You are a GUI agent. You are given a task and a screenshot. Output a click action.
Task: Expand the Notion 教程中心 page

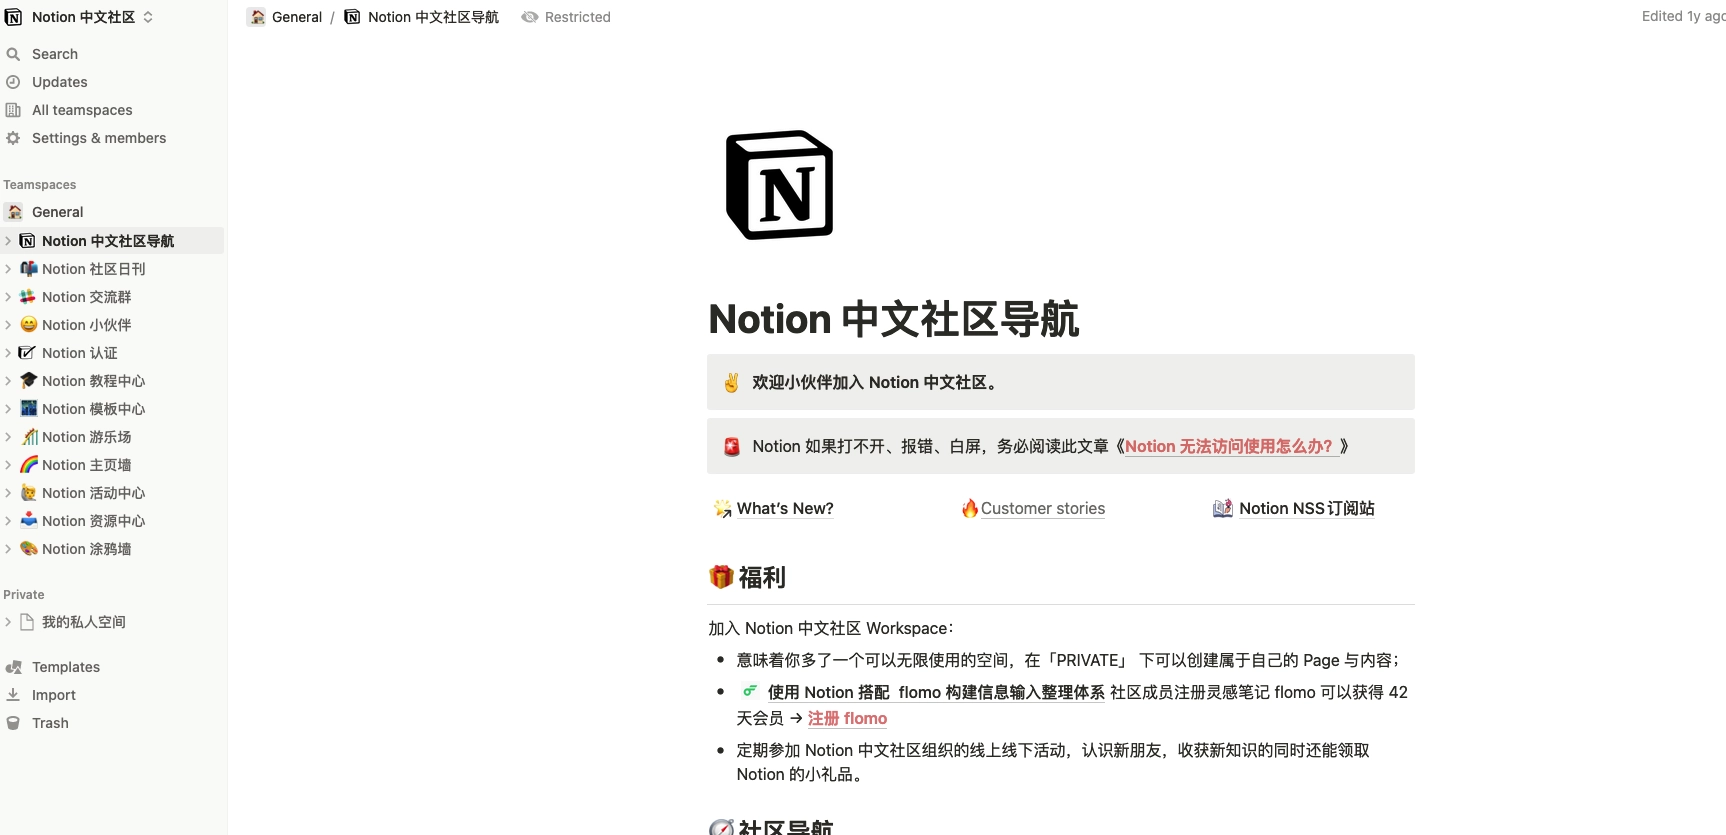click(8, 381)
